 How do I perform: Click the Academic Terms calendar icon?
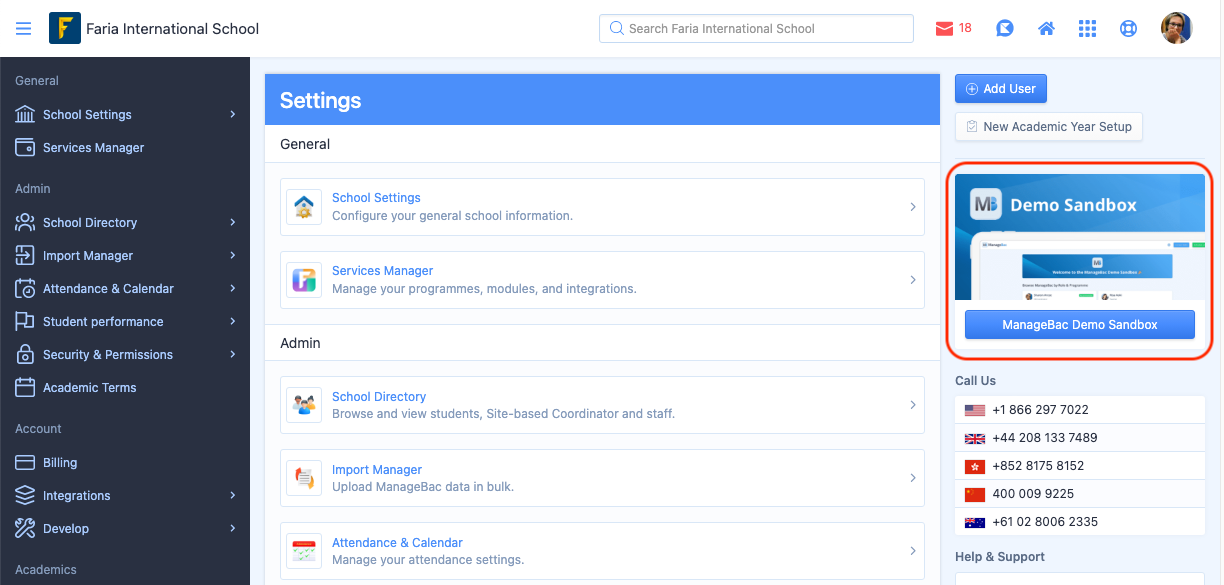[25, 387]
